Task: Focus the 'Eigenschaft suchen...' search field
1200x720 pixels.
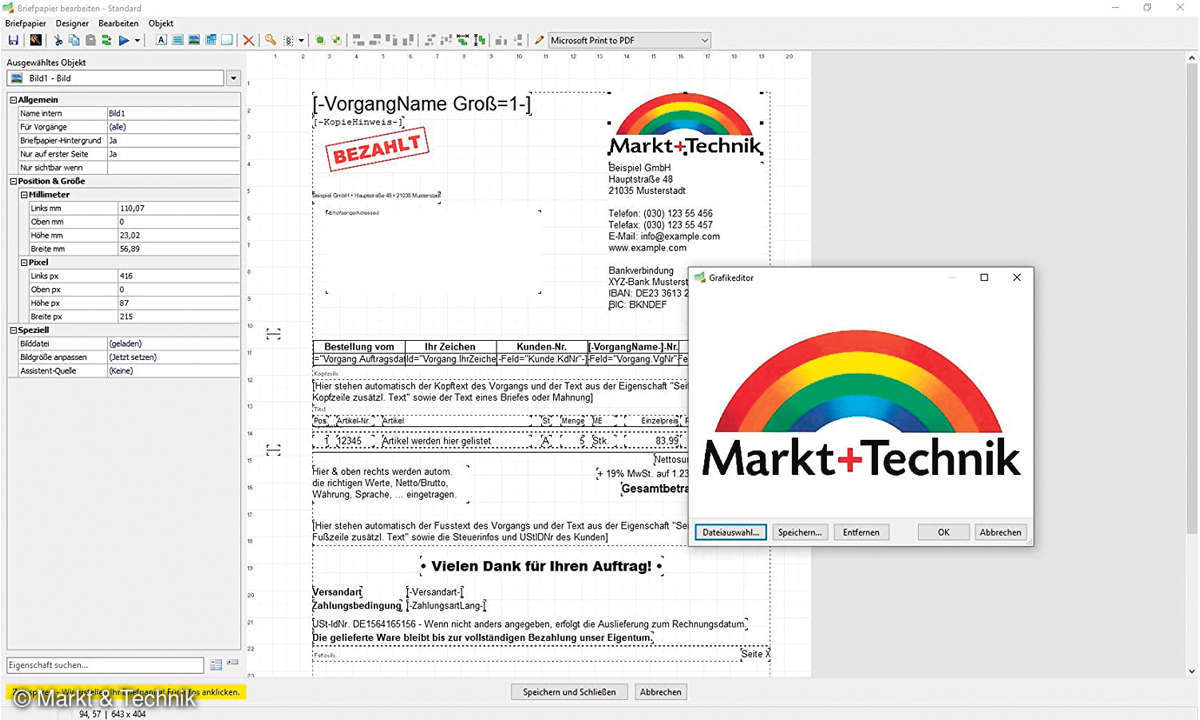Action: tap(105, 664)
